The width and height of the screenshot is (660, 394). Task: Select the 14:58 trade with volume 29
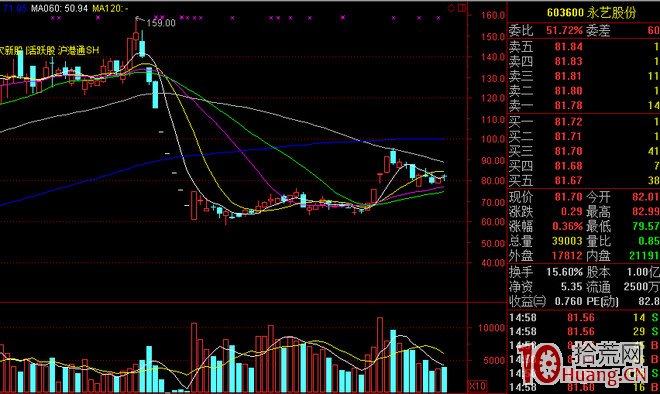(584, 332)
